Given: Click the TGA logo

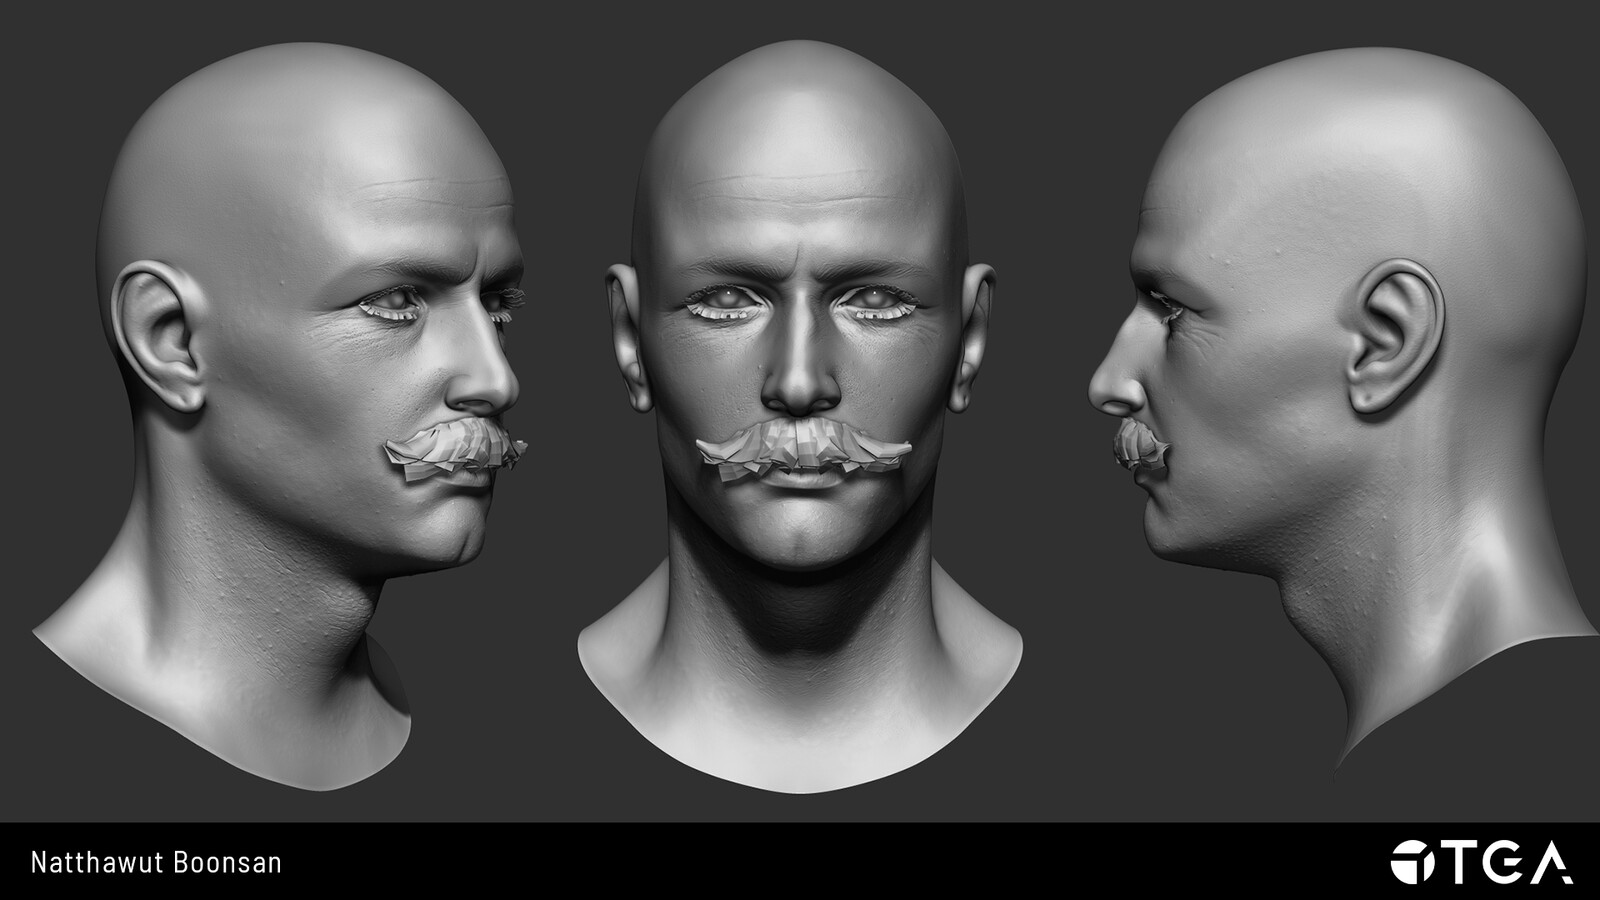Looking at the screenshot, I should tap(1481, 862).
